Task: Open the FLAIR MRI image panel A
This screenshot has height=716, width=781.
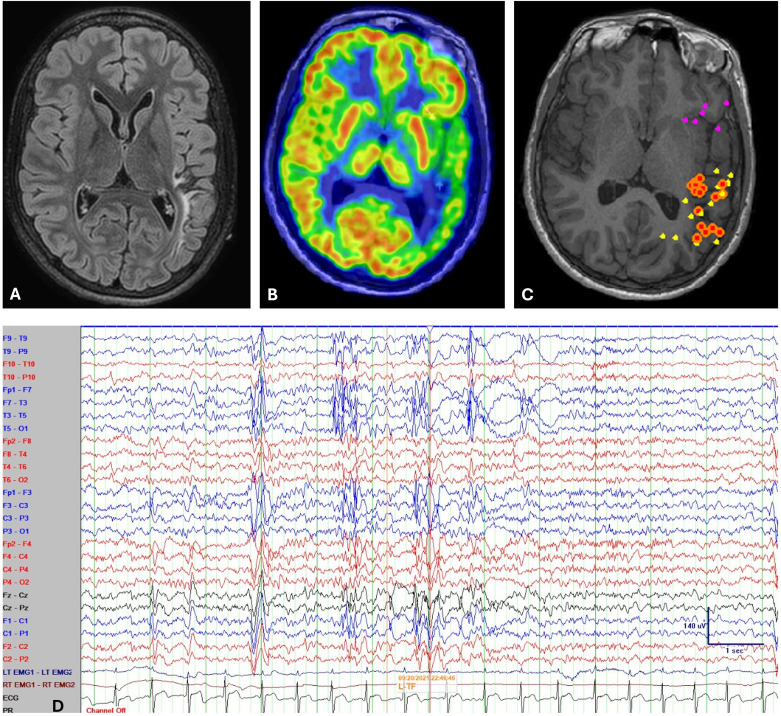Action: (x=127, y=154)
